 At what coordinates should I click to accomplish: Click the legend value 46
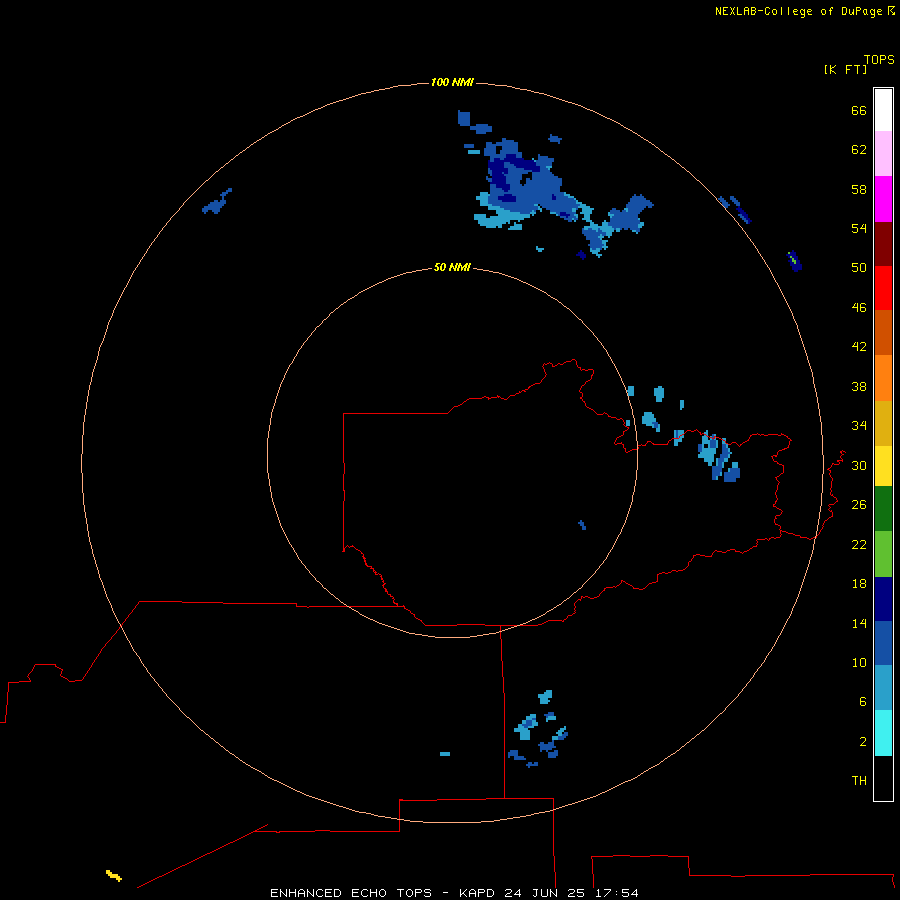pyautogui.click(x=859, y=307)
